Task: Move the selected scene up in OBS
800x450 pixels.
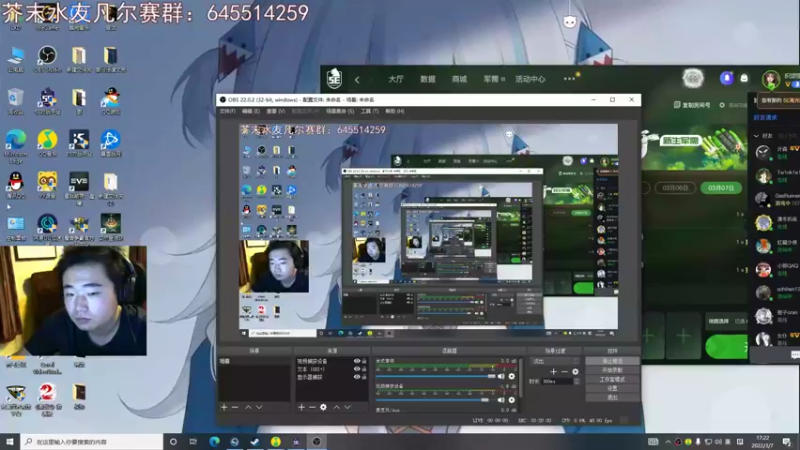Action: point(248,407)
